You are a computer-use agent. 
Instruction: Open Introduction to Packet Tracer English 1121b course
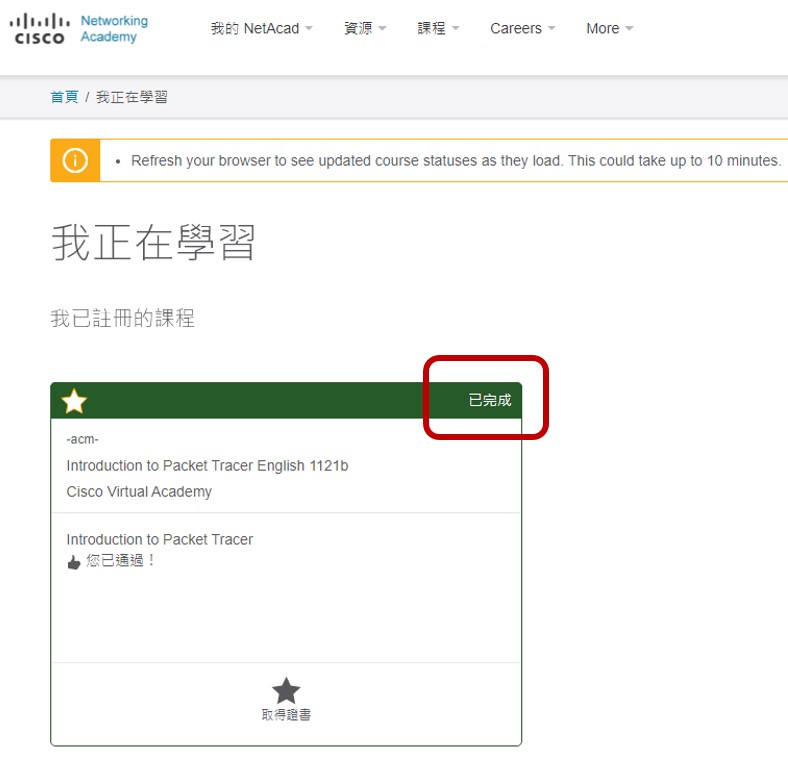pyautogui.click(x=207, y=466)
